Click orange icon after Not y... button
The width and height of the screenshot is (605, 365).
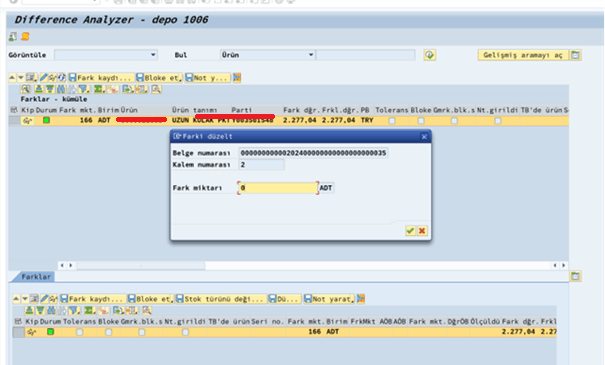coord(237,78)
